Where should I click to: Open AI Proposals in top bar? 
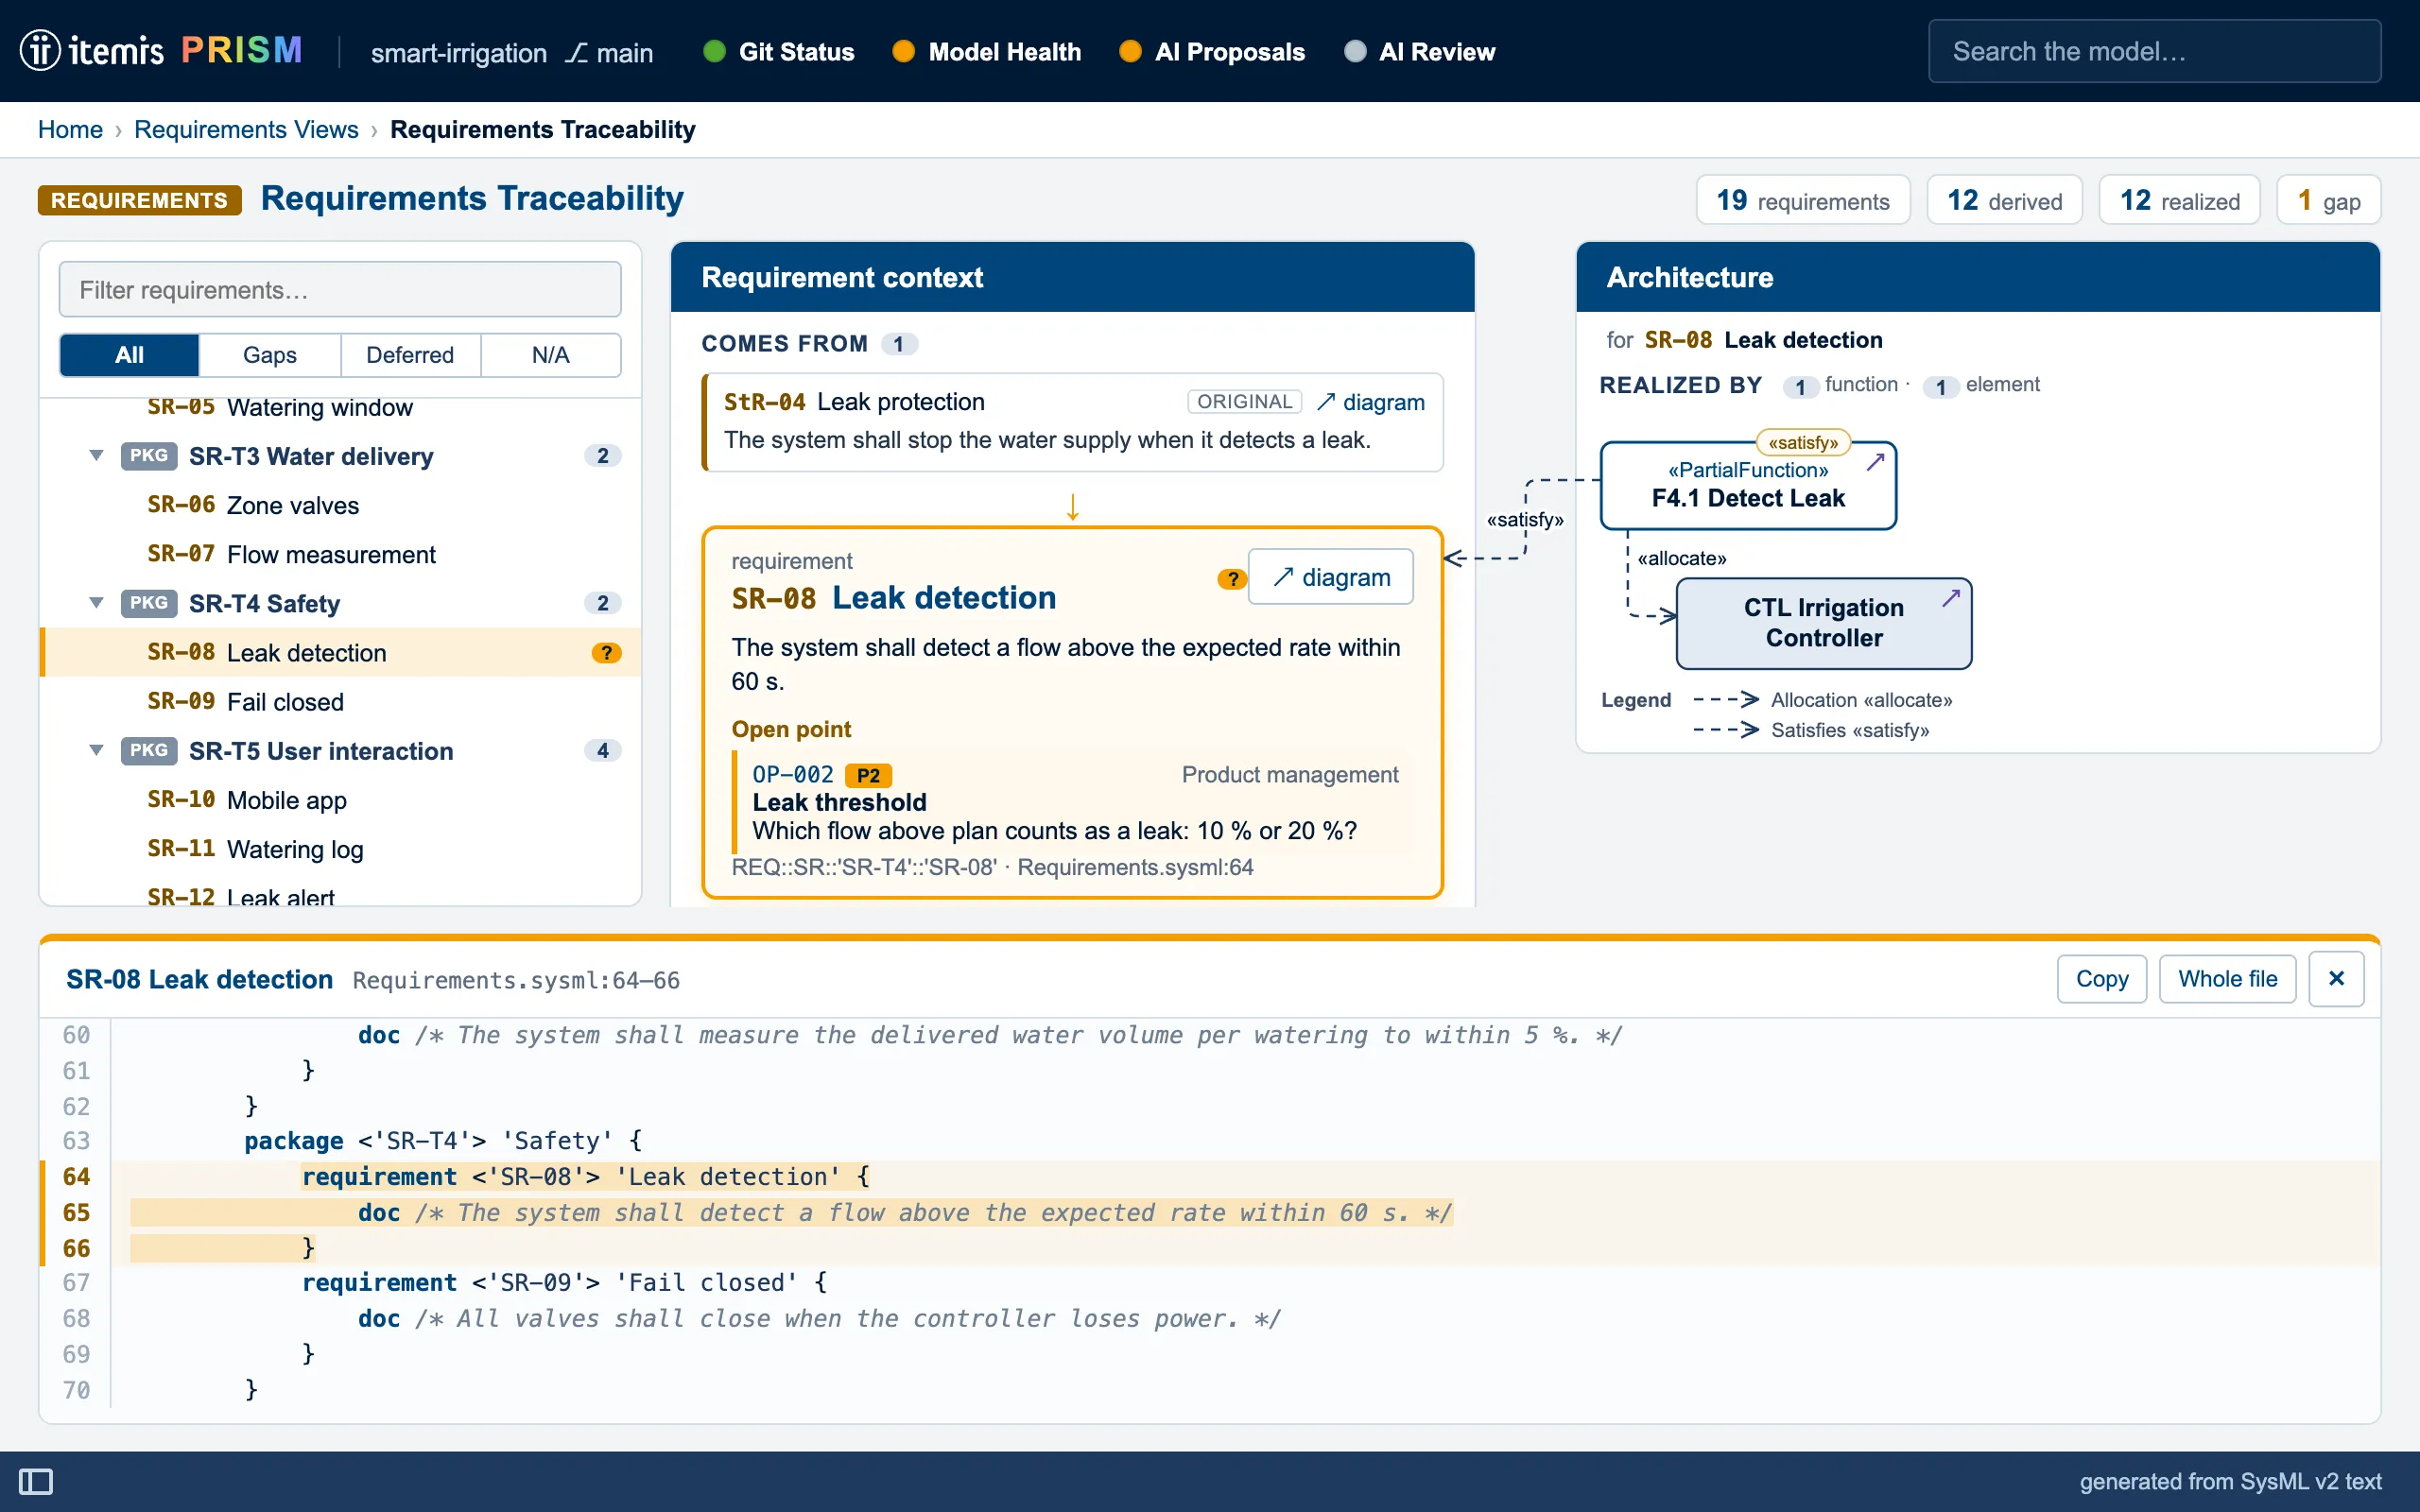tap(1212, 52)
